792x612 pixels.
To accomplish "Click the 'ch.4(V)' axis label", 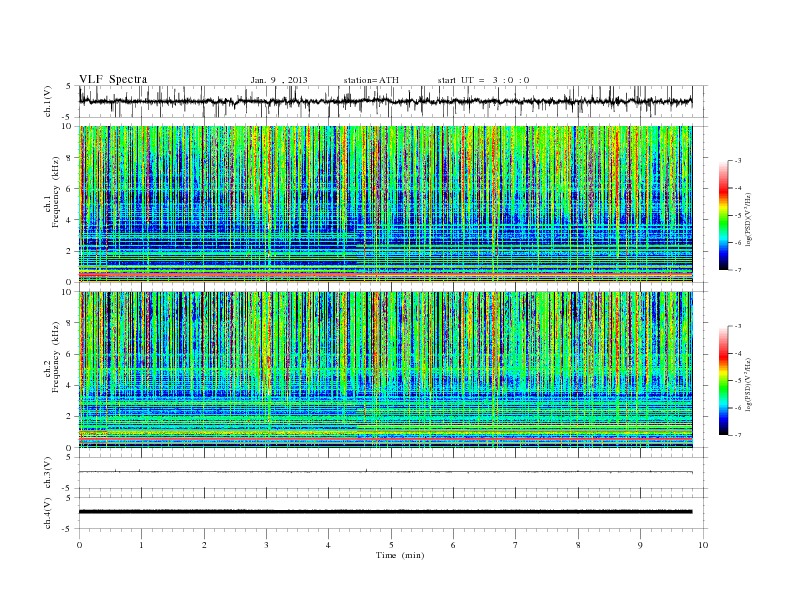I will point(47,513).
